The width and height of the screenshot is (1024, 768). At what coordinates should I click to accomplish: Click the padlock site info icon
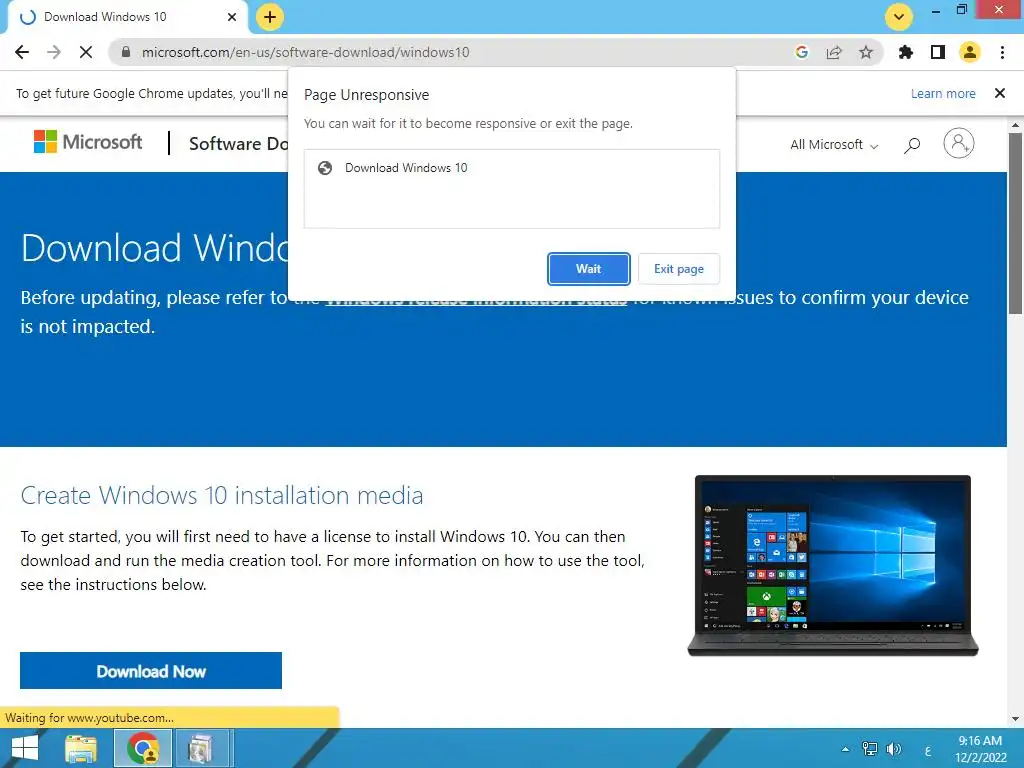click(126, 52)
